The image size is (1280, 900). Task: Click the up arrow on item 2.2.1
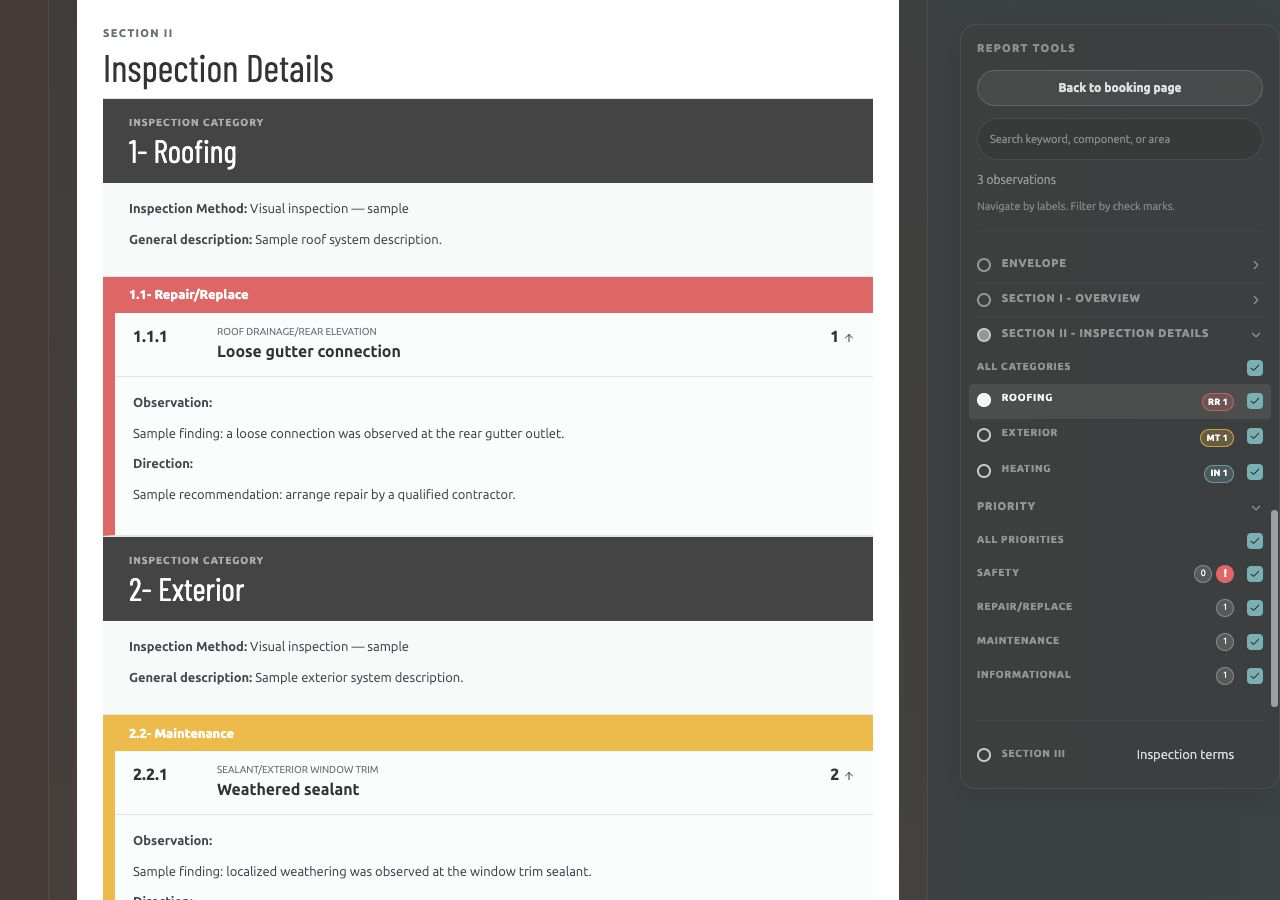(849, 776)
